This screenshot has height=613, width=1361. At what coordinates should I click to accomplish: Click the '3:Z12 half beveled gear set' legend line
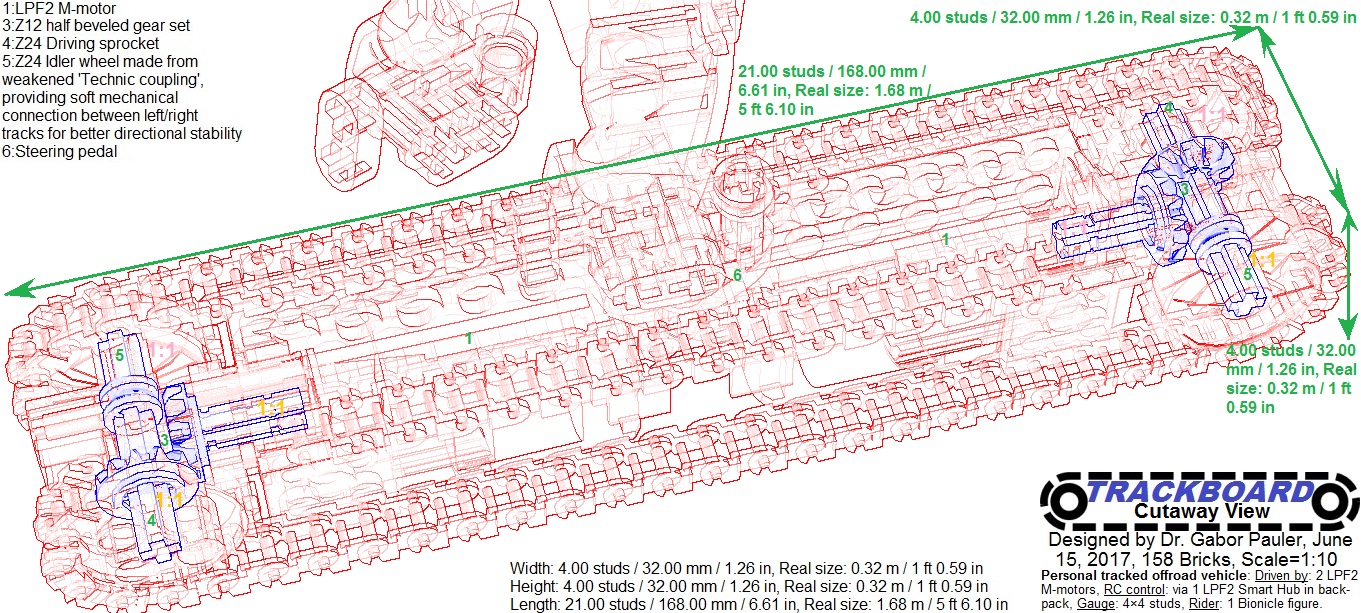point(96,25)
